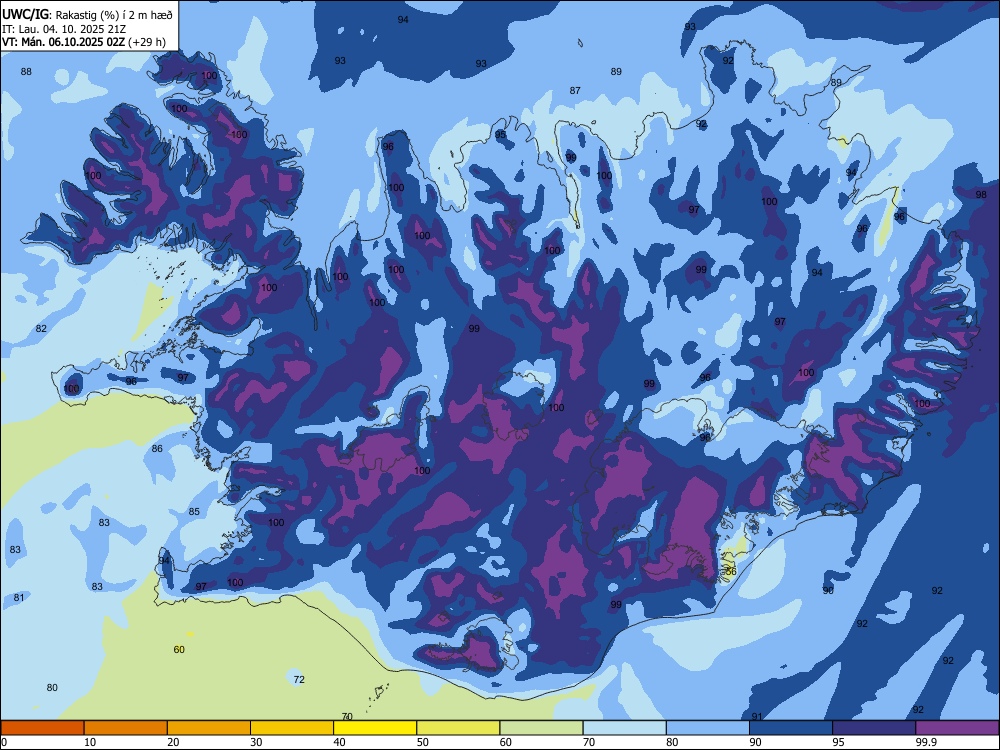The image size is (1000, 750).
Task: Click the 95–99.9 dark indigo legend swatch
Action: (x=874, y=728)
